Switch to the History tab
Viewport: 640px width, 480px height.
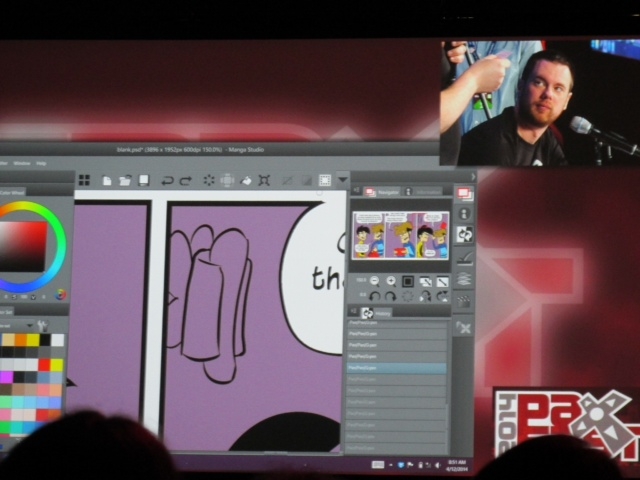(x=381, y=312)
